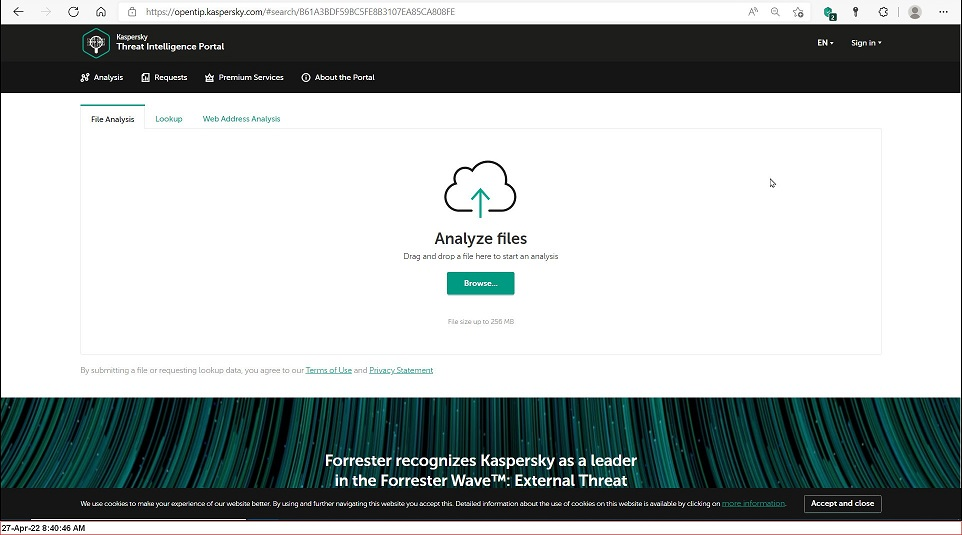Click the cloud upload icon
The height and width of the screenshot is (535, 962).
pos(480,190)
